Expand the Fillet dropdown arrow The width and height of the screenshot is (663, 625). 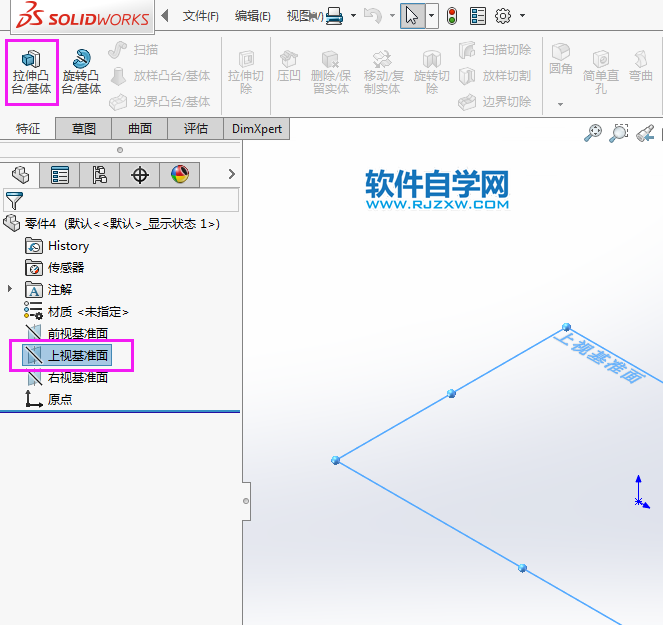coord(560,104)
